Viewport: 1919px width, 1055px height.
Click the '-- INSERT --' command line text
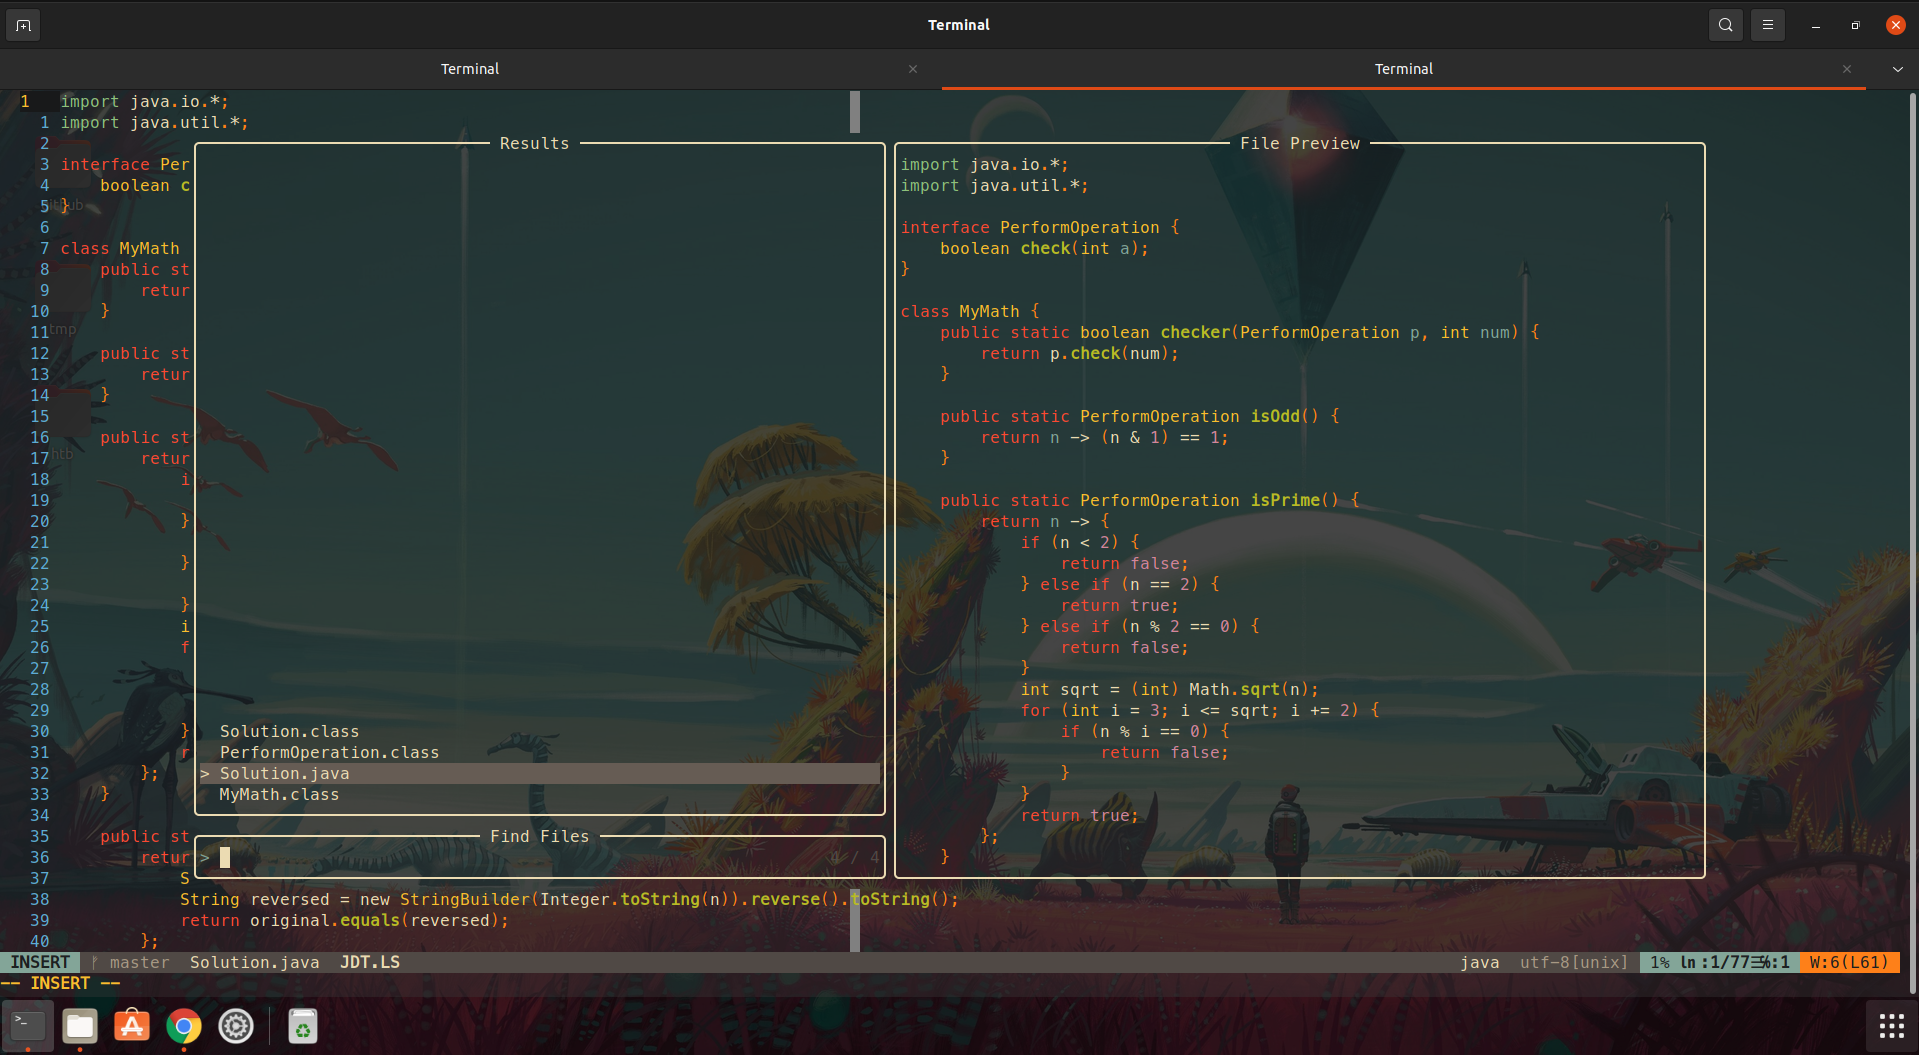coord(60,983)
